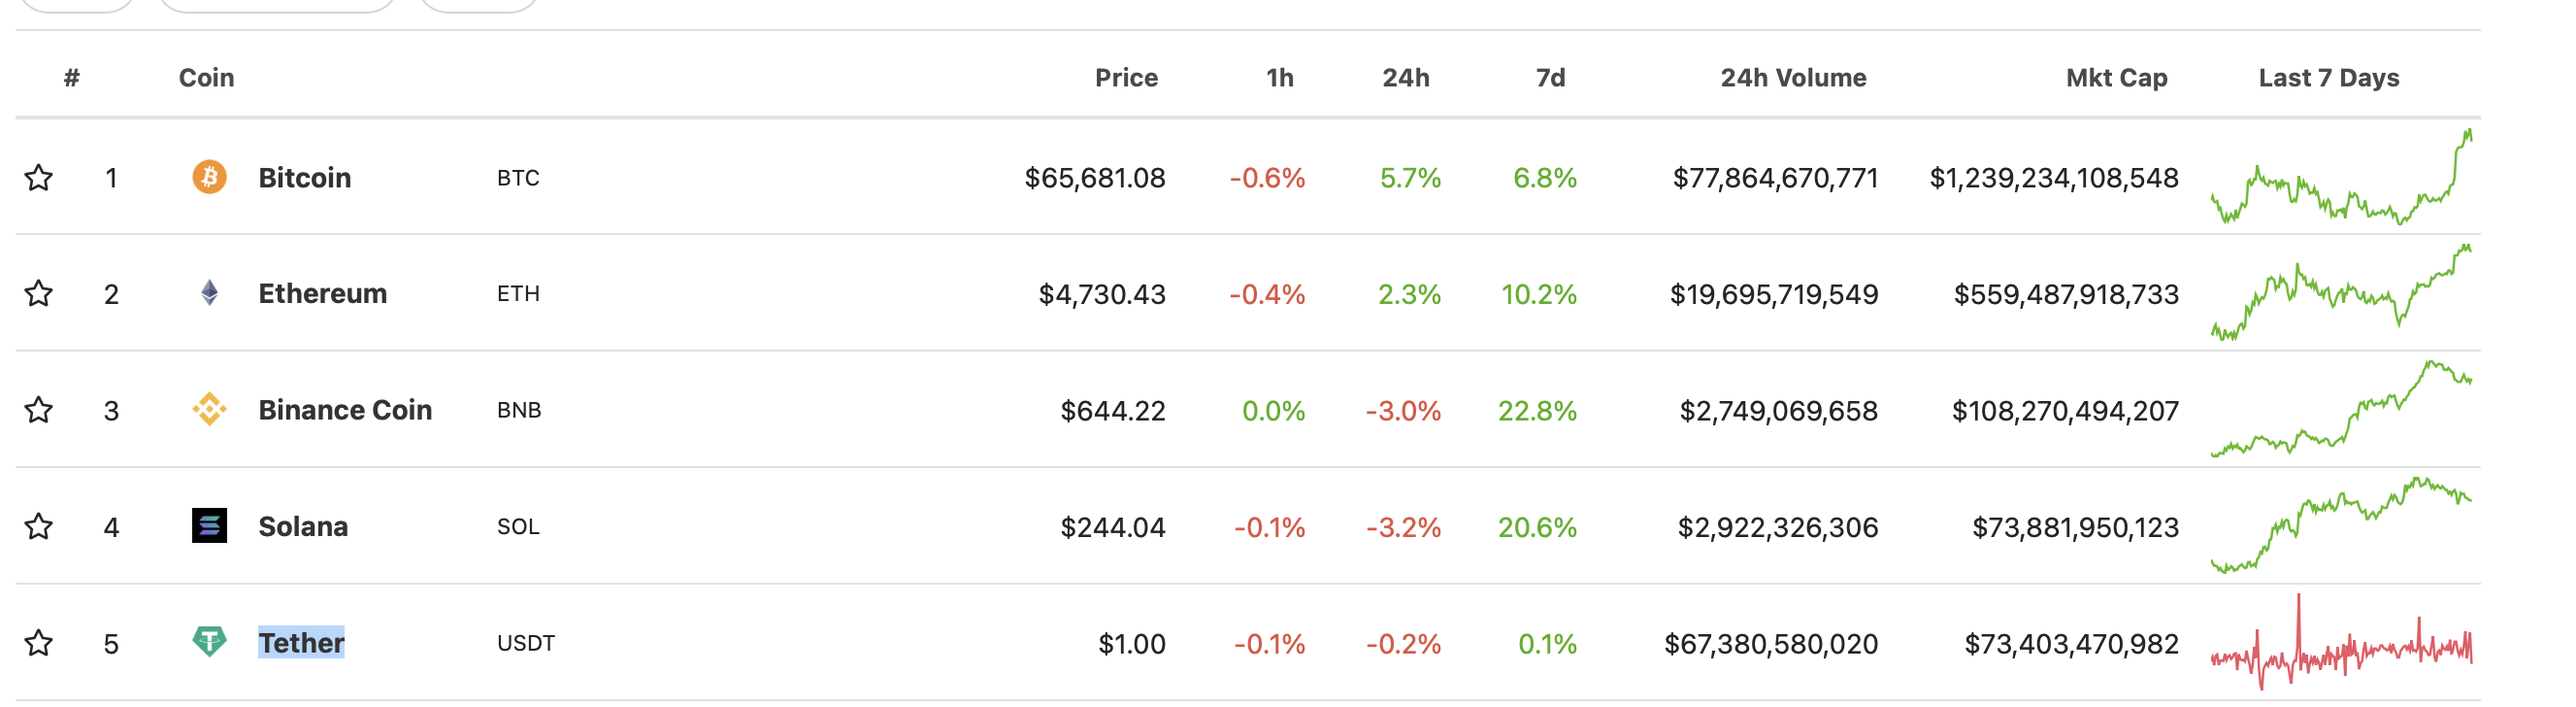Open the highlighted Tether link
The height and width of the screenshot is (707, 2576).
point(301,643)
